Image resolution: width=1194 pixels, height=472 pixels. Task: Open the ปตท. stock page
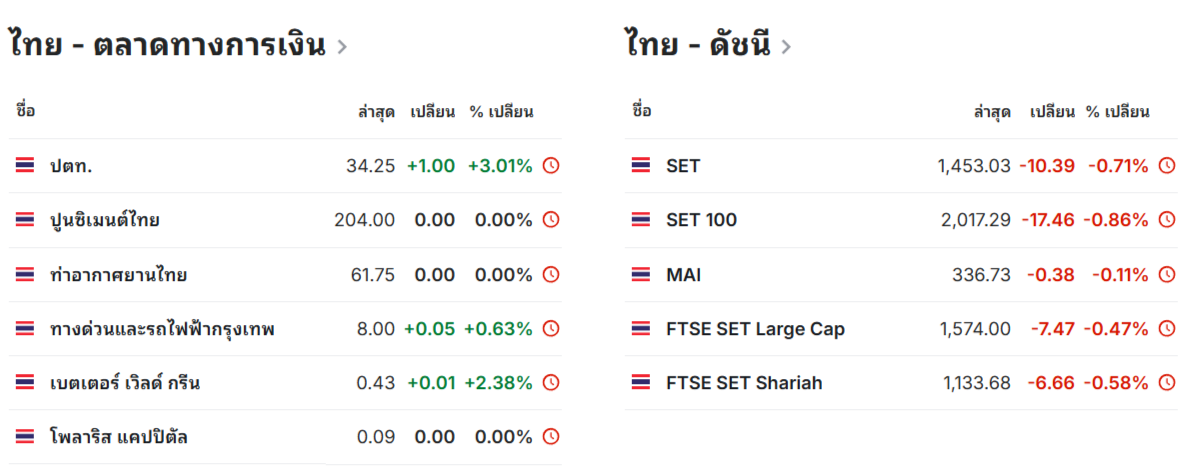(x=72, y=165)
